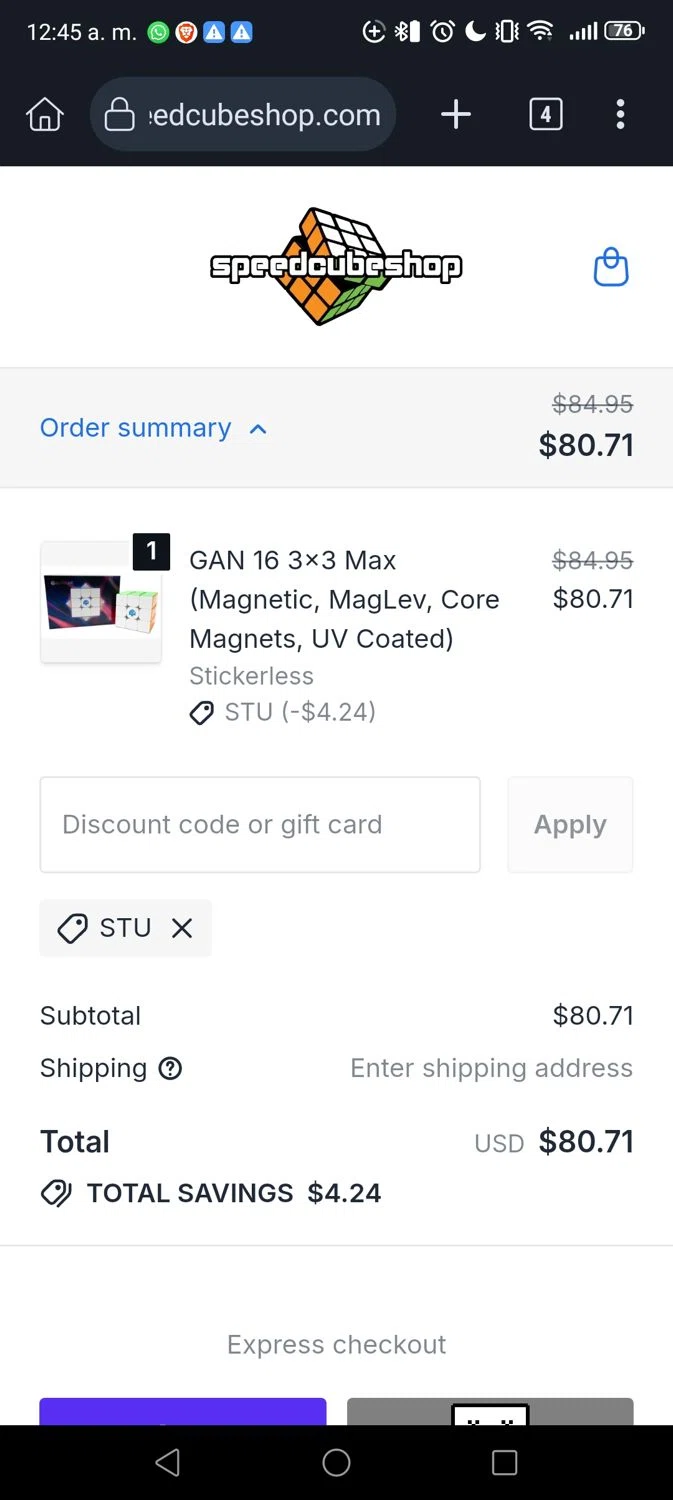Image resolution: width=673 pixels, height=1500 pixels.
Task: Open the tab switcher showing 4 tabs
Action: (x=545, y=115)
